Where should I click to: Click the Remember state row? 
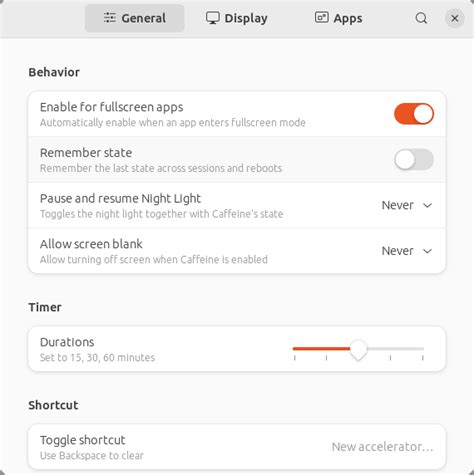[x=237, y=160]
